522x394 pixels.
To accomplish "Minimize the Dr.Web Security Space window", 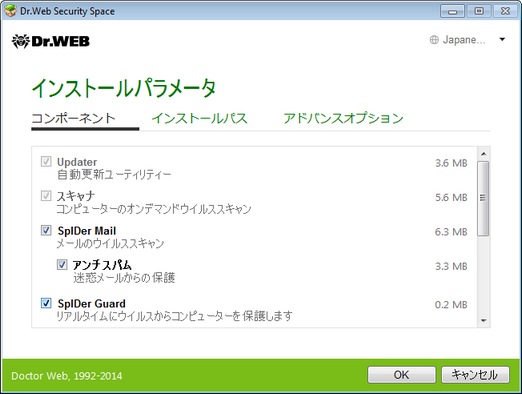I will (452, 11).
